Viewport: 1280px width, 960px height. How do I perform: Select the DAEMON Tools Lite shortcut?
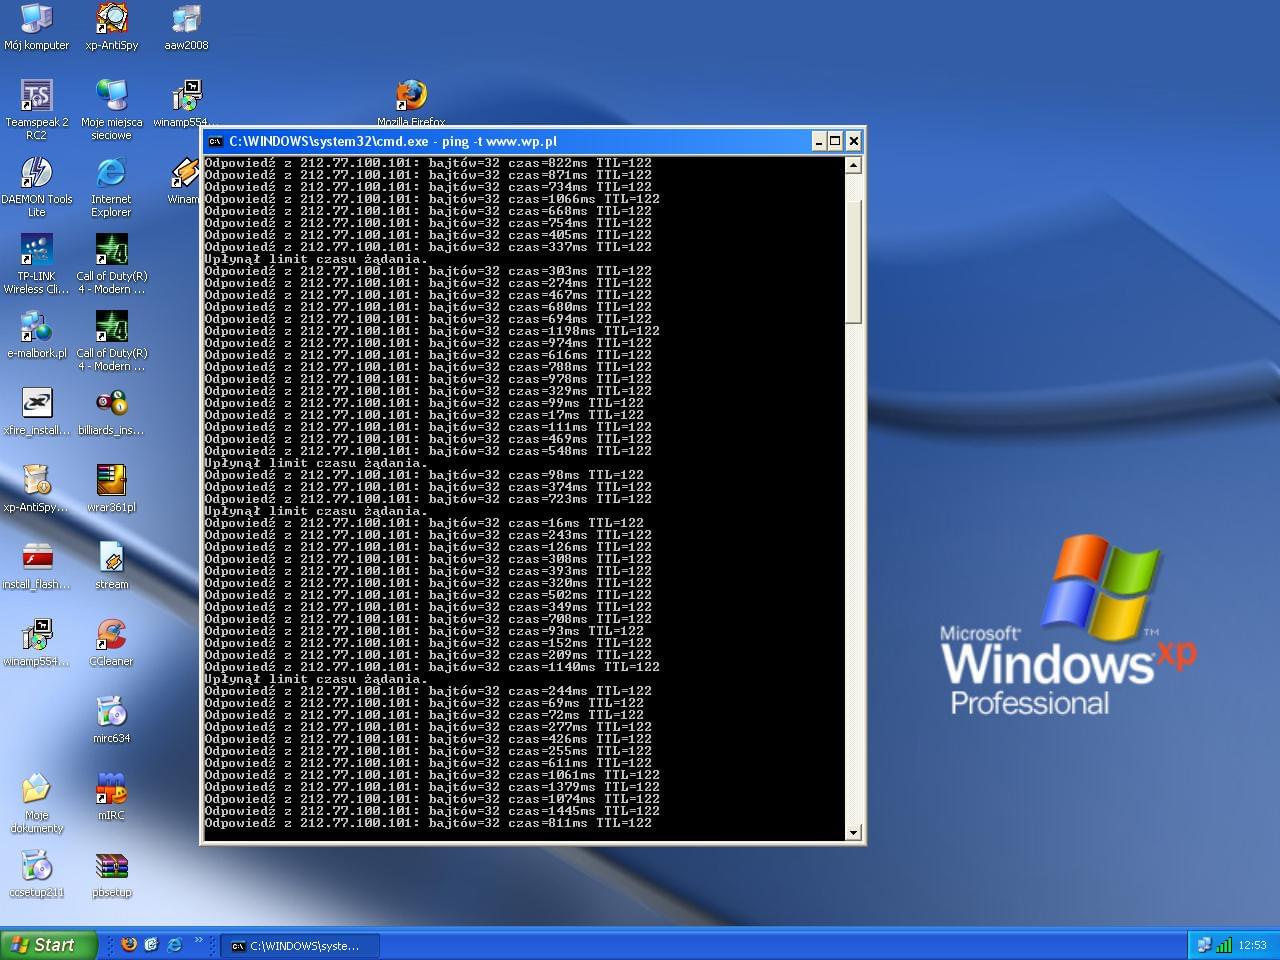point(36,187)
